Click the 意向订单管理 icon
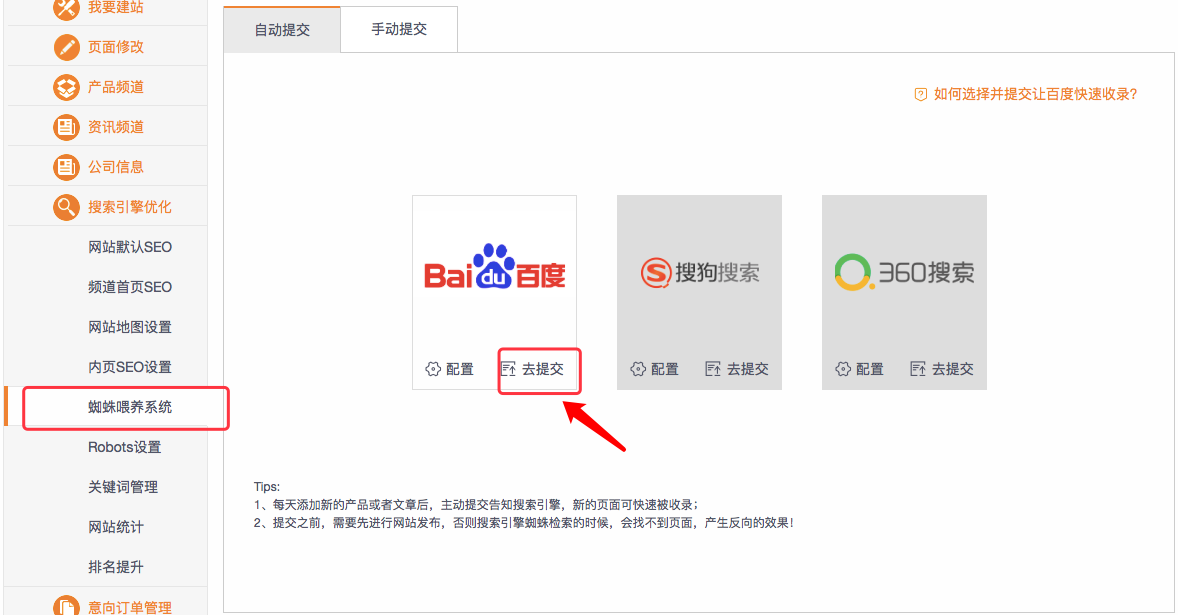The height and width of the screenshot is (615, 1178). pos(66,605)
